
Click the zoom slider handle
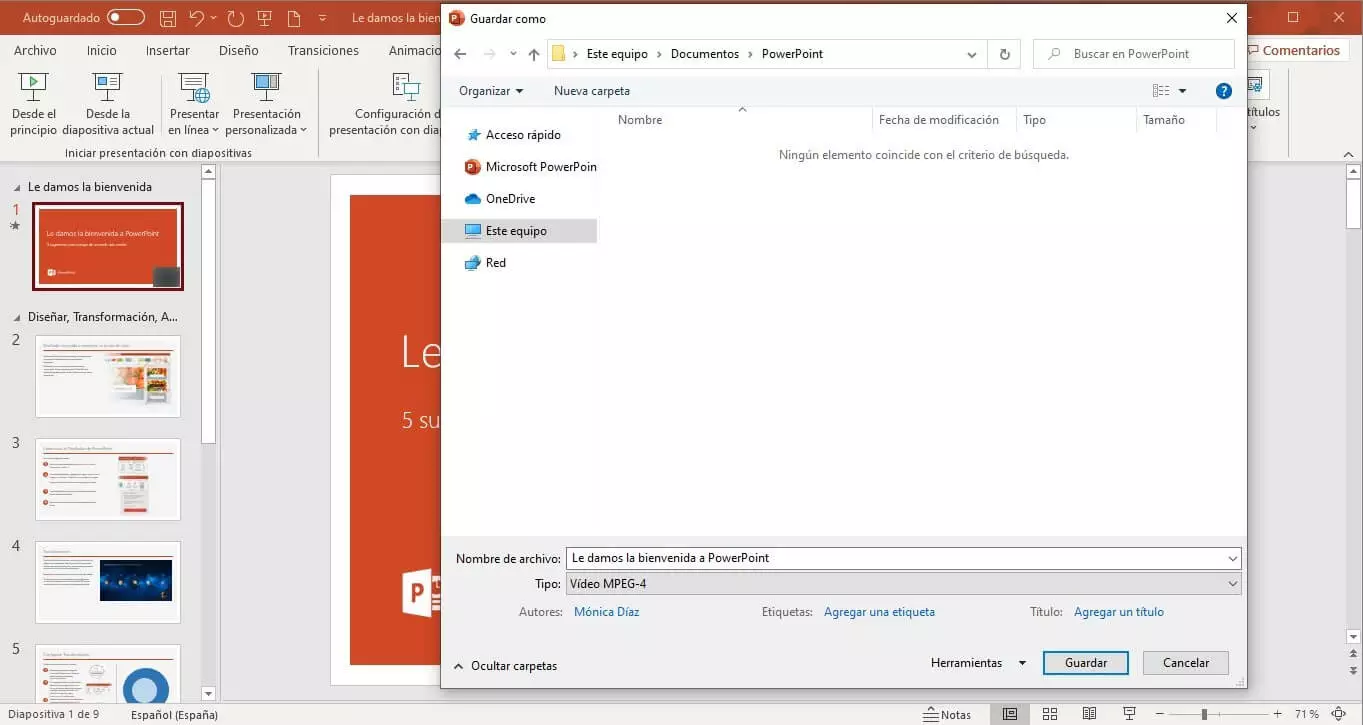1204,714
